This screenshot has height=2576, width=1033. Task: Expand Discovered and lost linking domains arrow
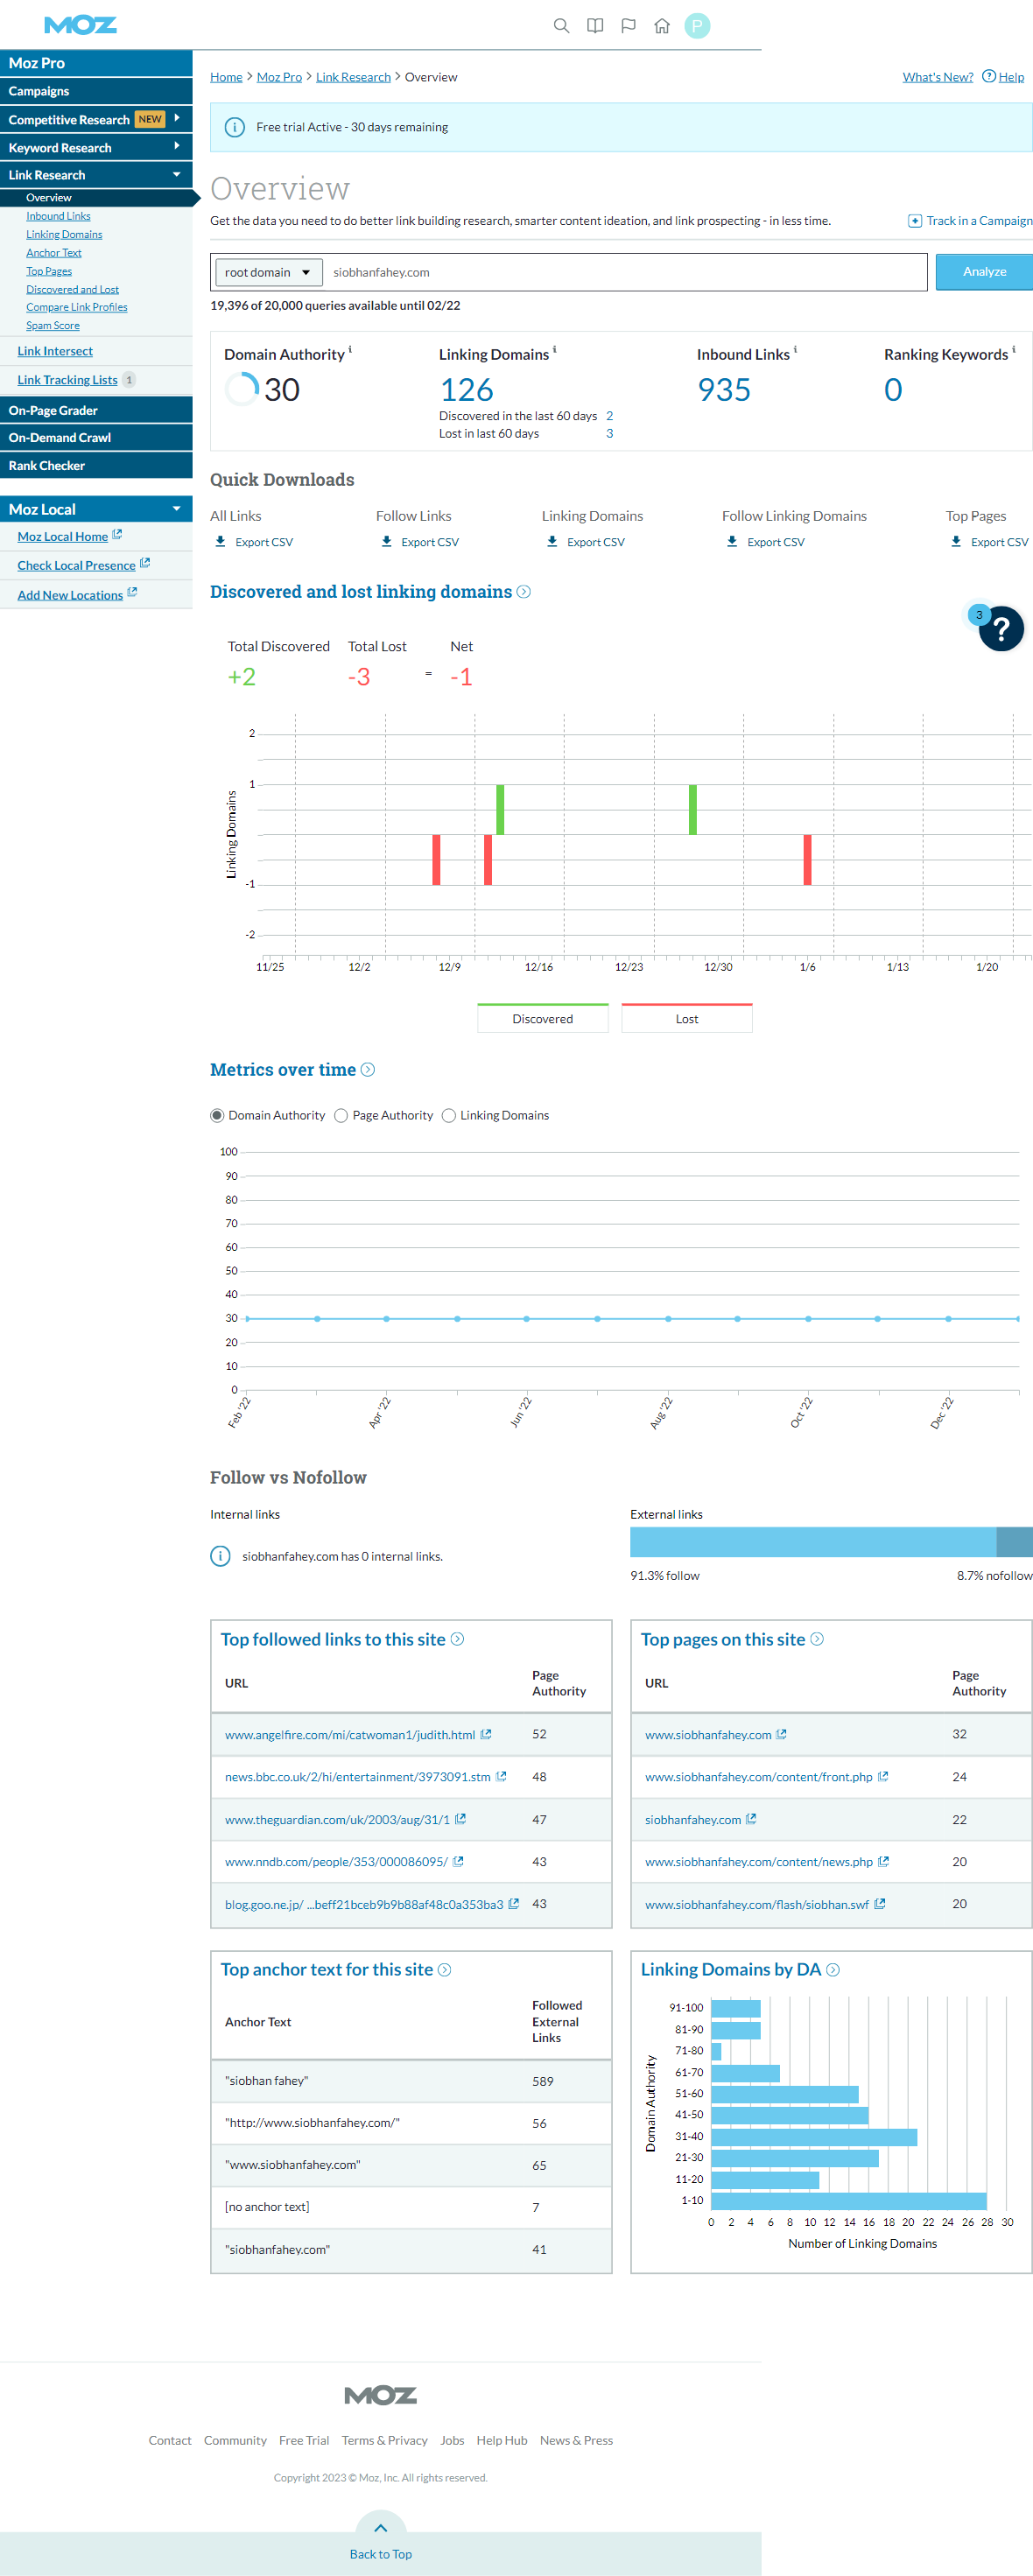523,592
